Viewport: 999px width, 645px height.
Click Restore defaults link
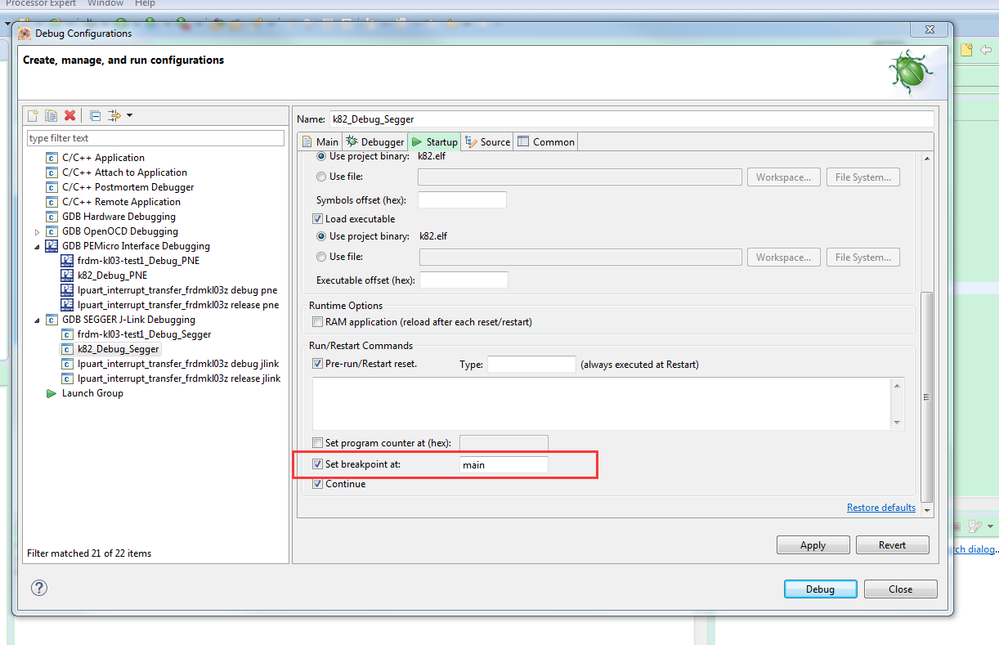pyautogui.click(x=881, y=507)
